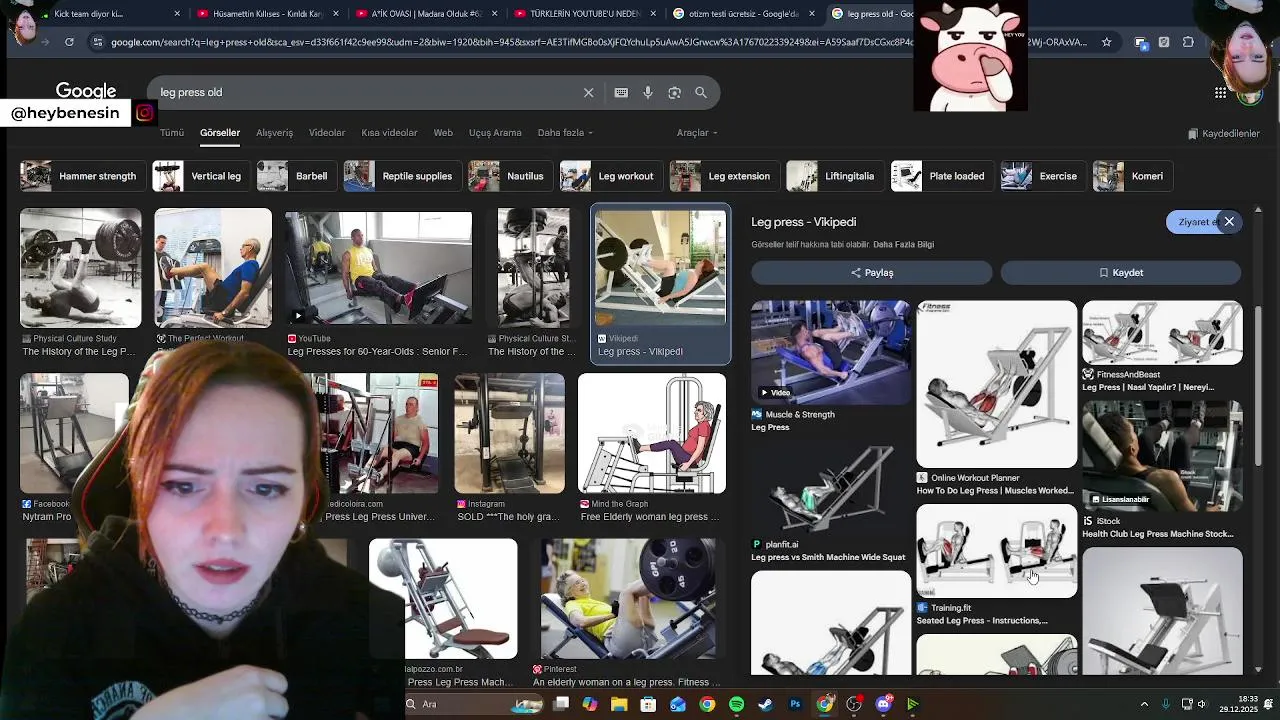Open the Uçuş Arama tab

[x=495, y=133]
